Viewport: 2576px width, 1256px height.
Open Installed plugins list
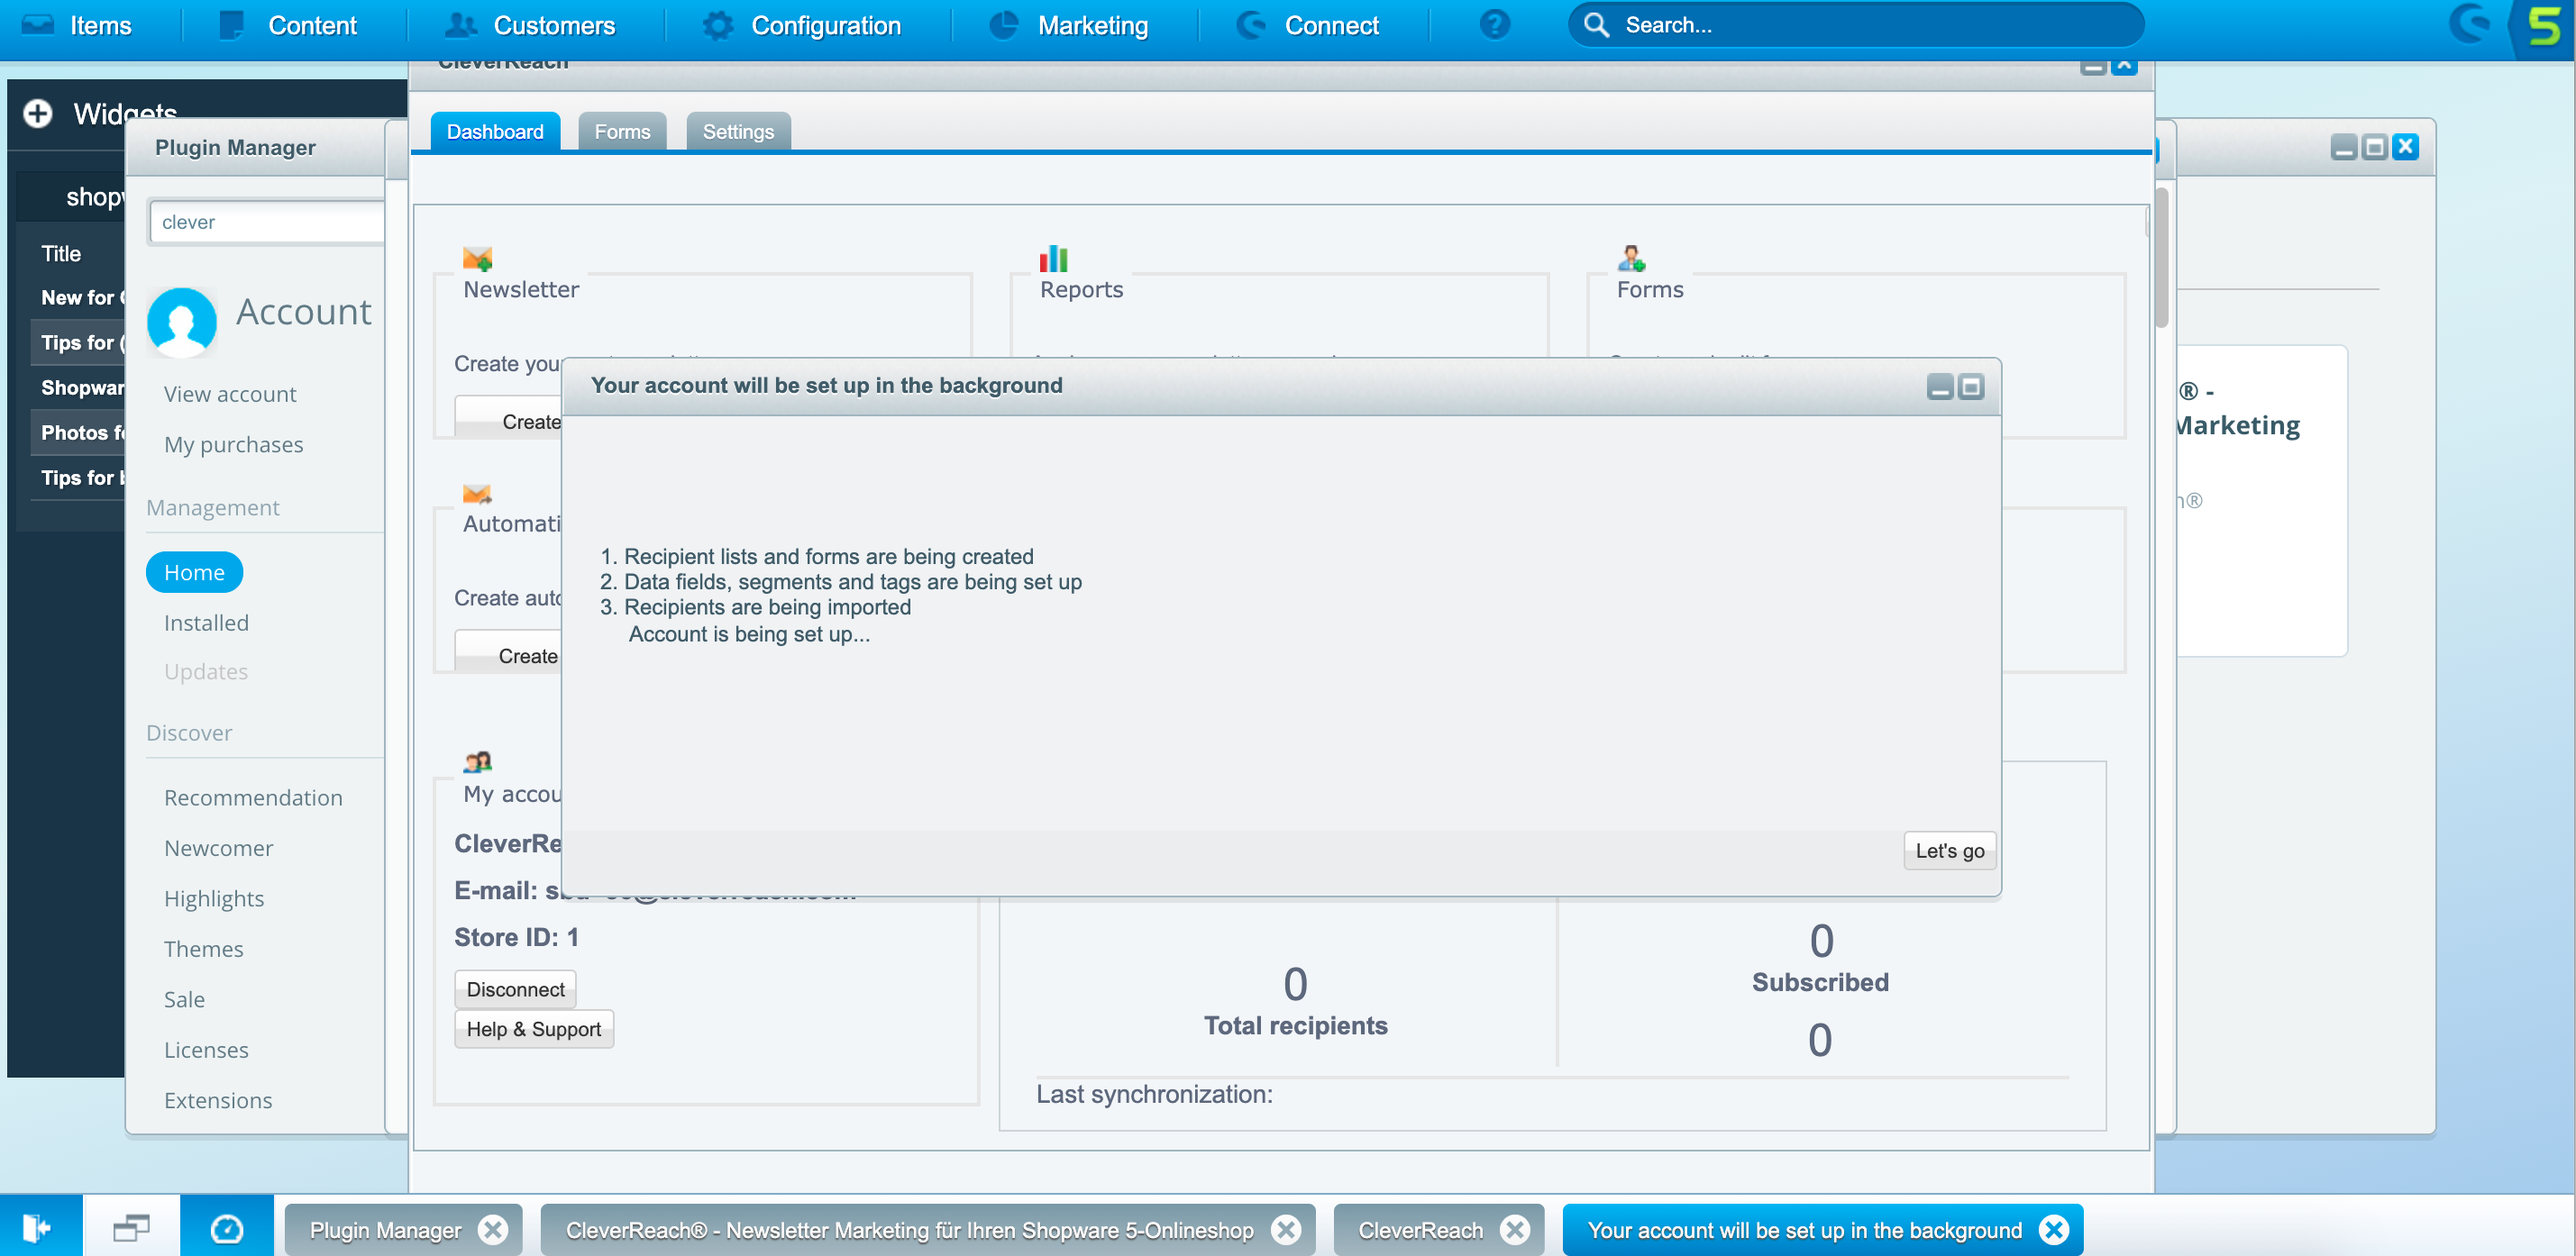click(x=206, y=622)
